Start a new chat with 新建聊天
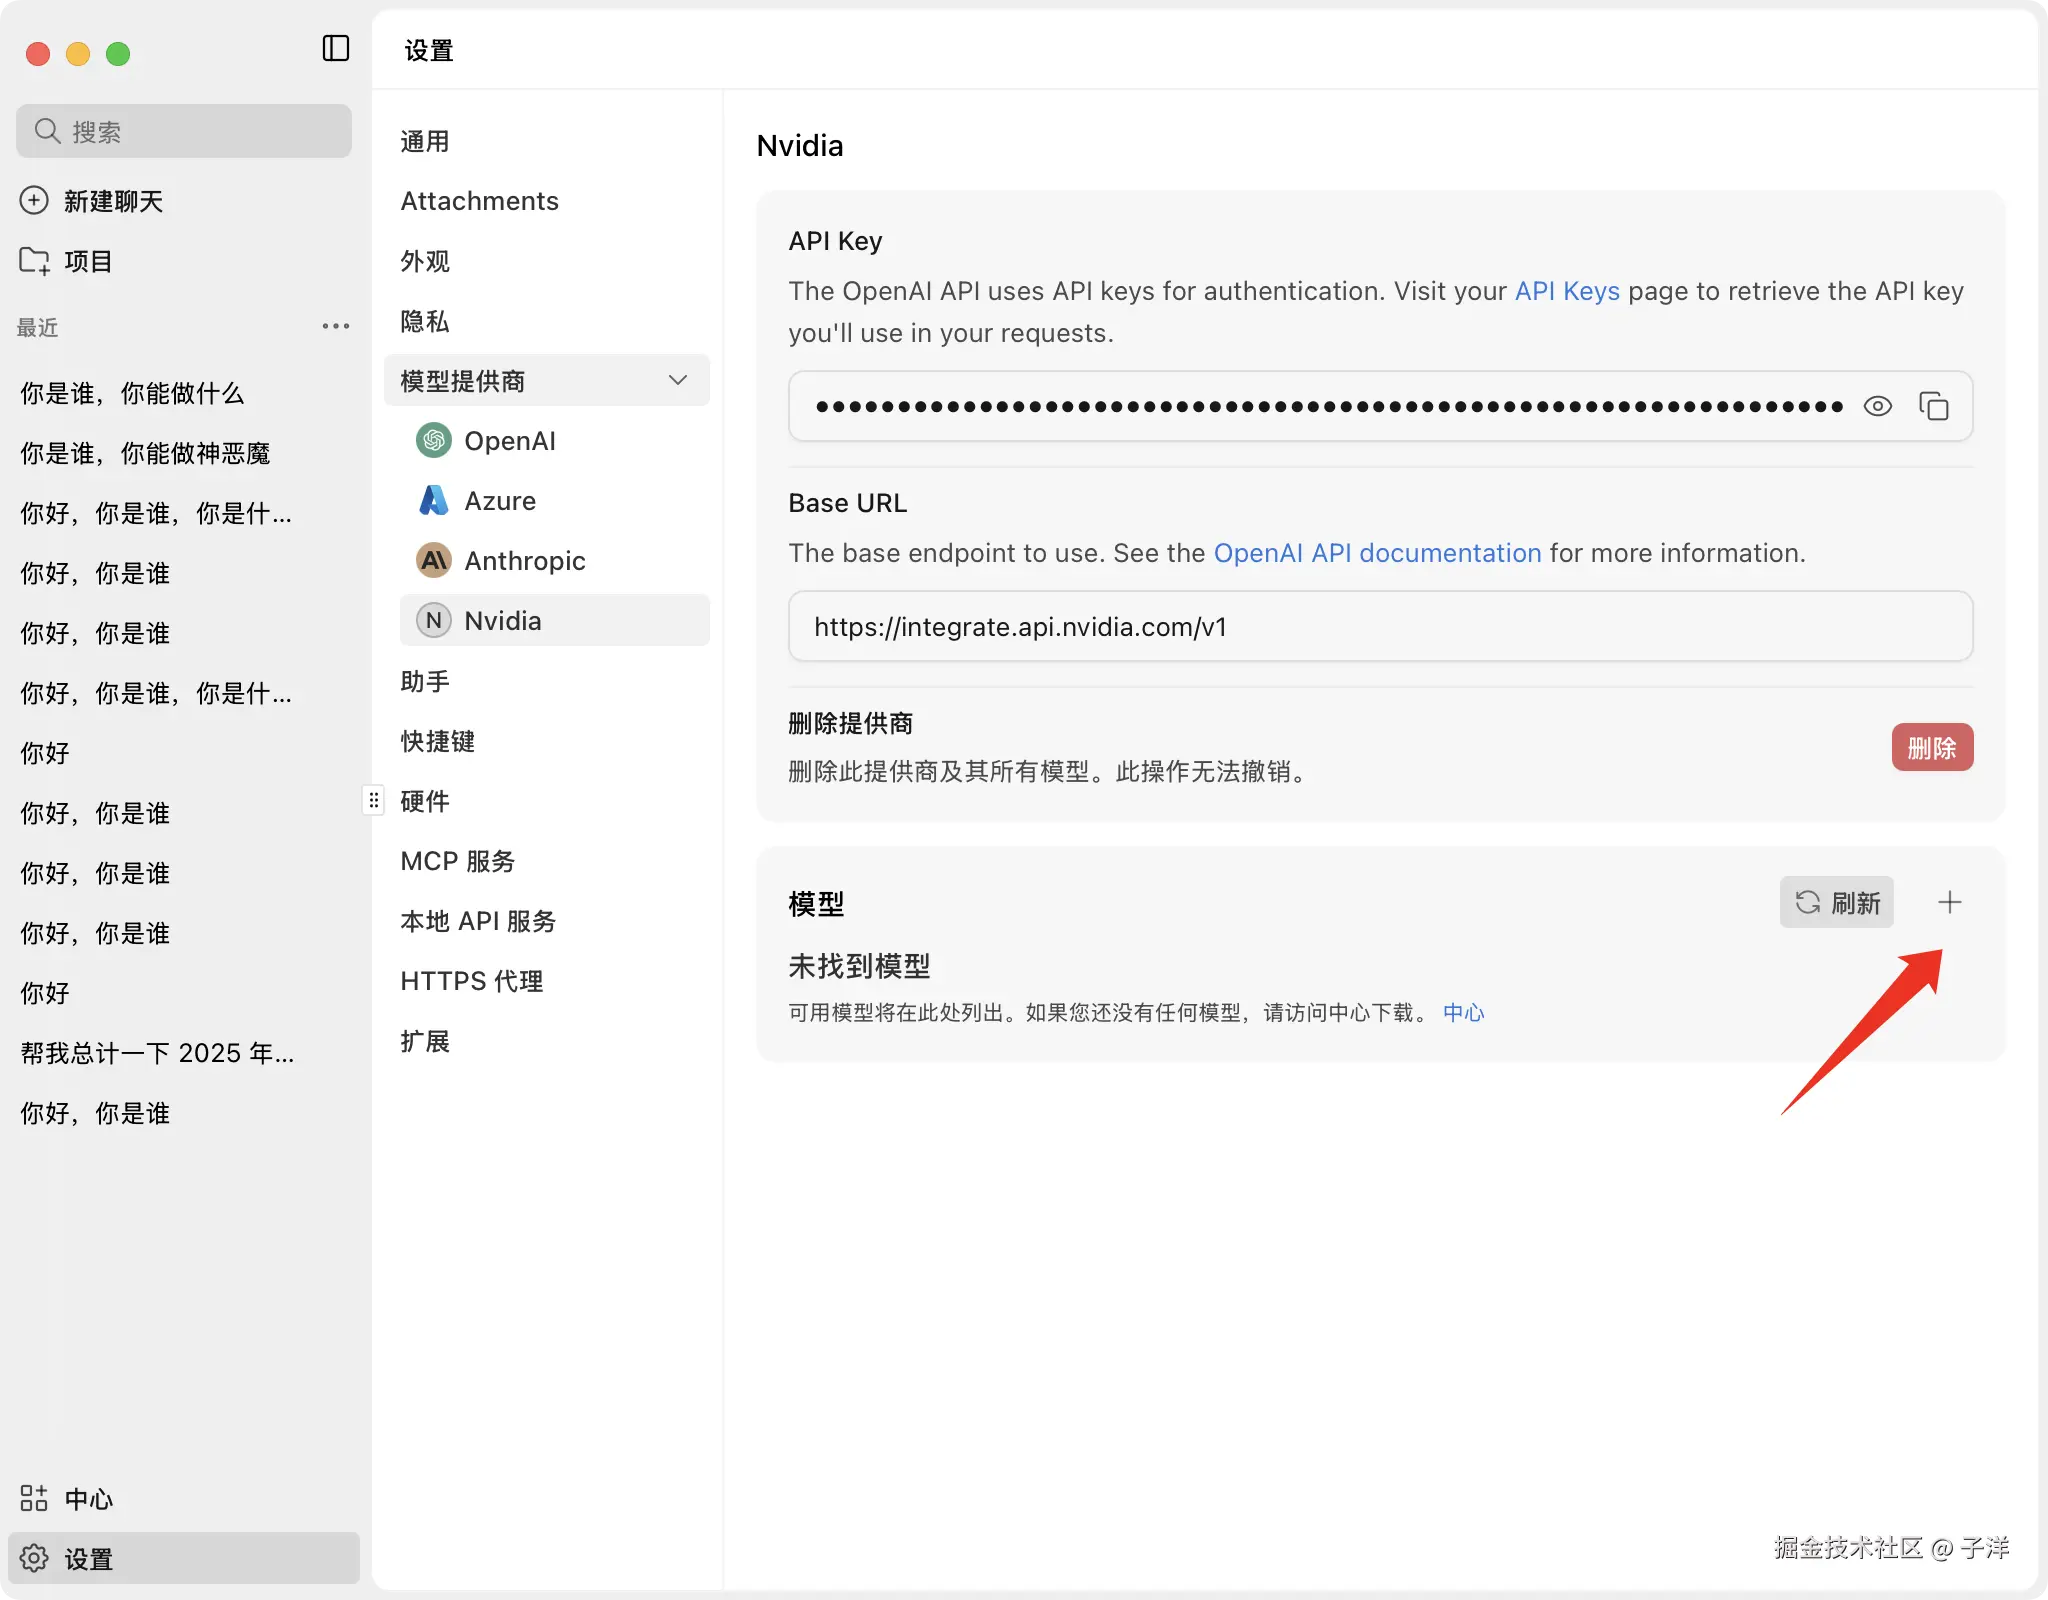The height and width of the screenshot is (1600, 2048). tap(112, 201)
